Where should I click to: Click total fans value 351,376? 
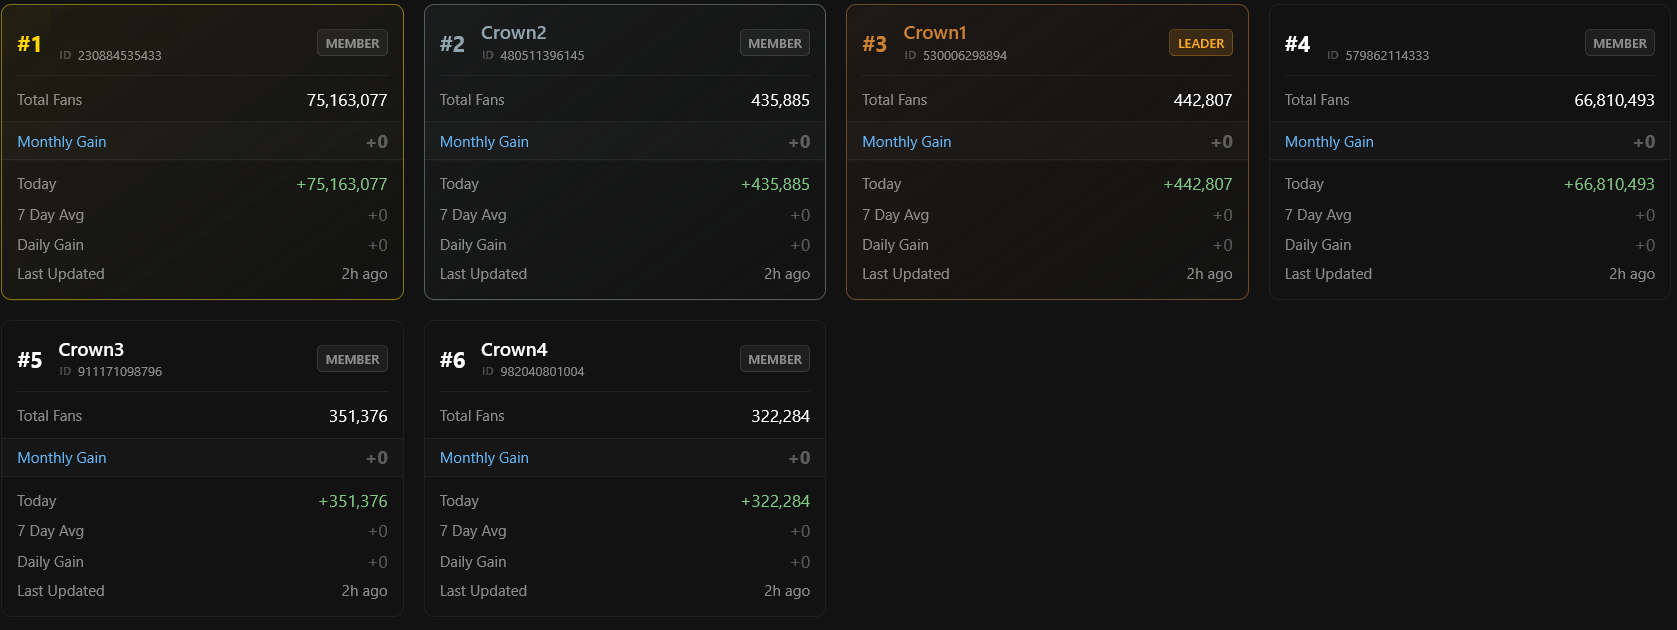[358, 416]
